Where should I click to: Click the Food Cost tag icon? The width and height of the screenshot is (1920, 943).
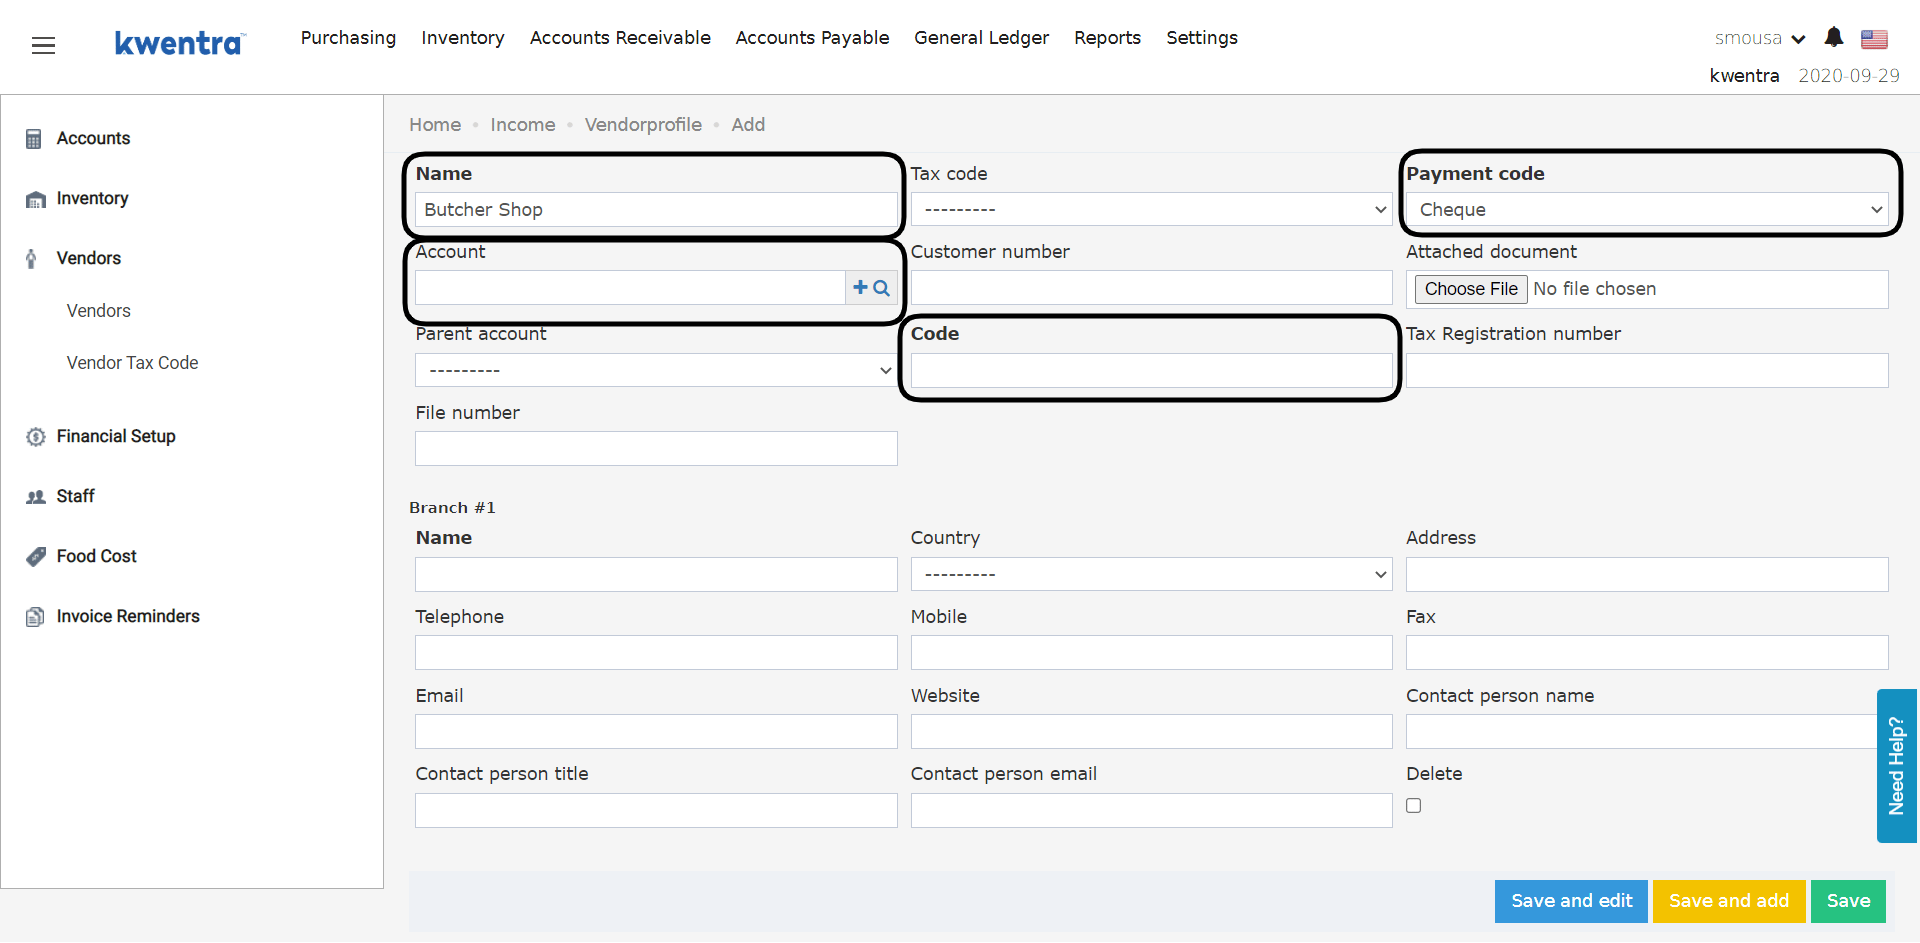click(36, 557)
